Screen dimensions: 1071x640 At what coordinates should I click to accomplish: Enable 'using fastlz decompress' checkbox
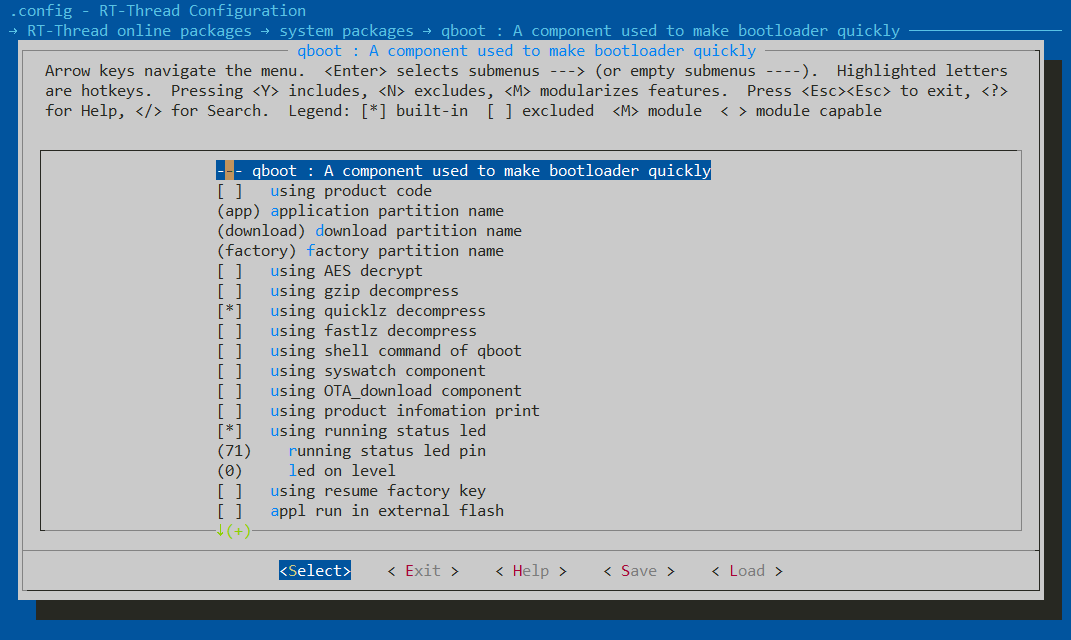pyautogui.click(x=346, y=331)
